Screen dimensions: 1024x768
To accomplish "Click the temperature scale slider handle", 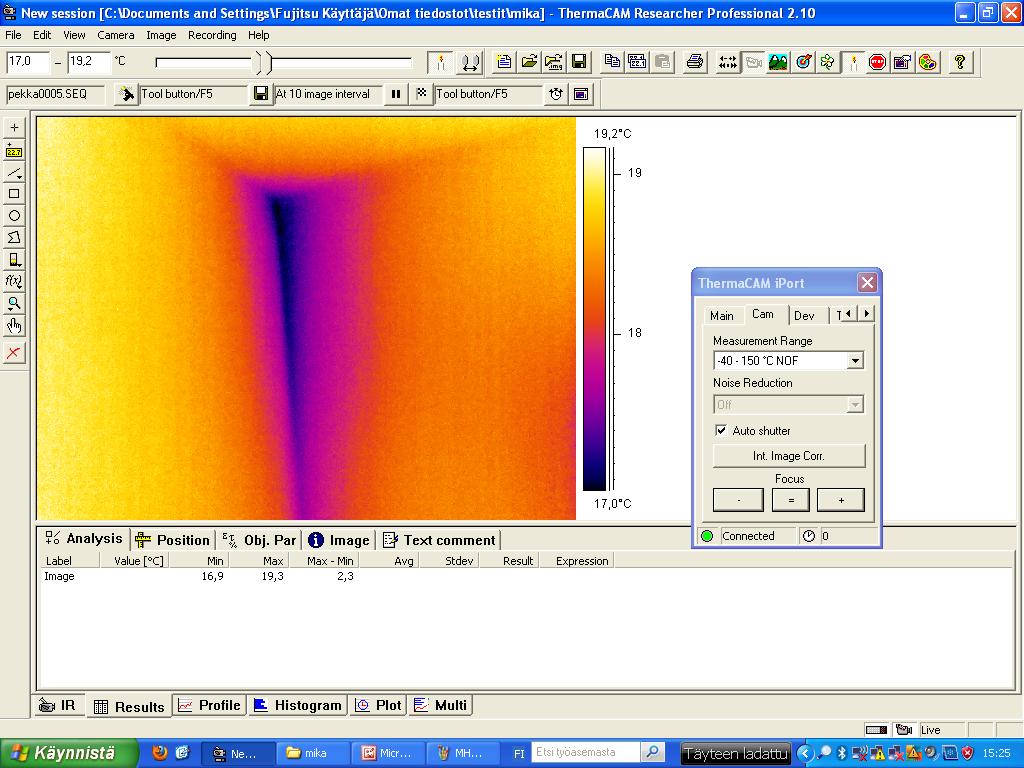I will [264, 63].
